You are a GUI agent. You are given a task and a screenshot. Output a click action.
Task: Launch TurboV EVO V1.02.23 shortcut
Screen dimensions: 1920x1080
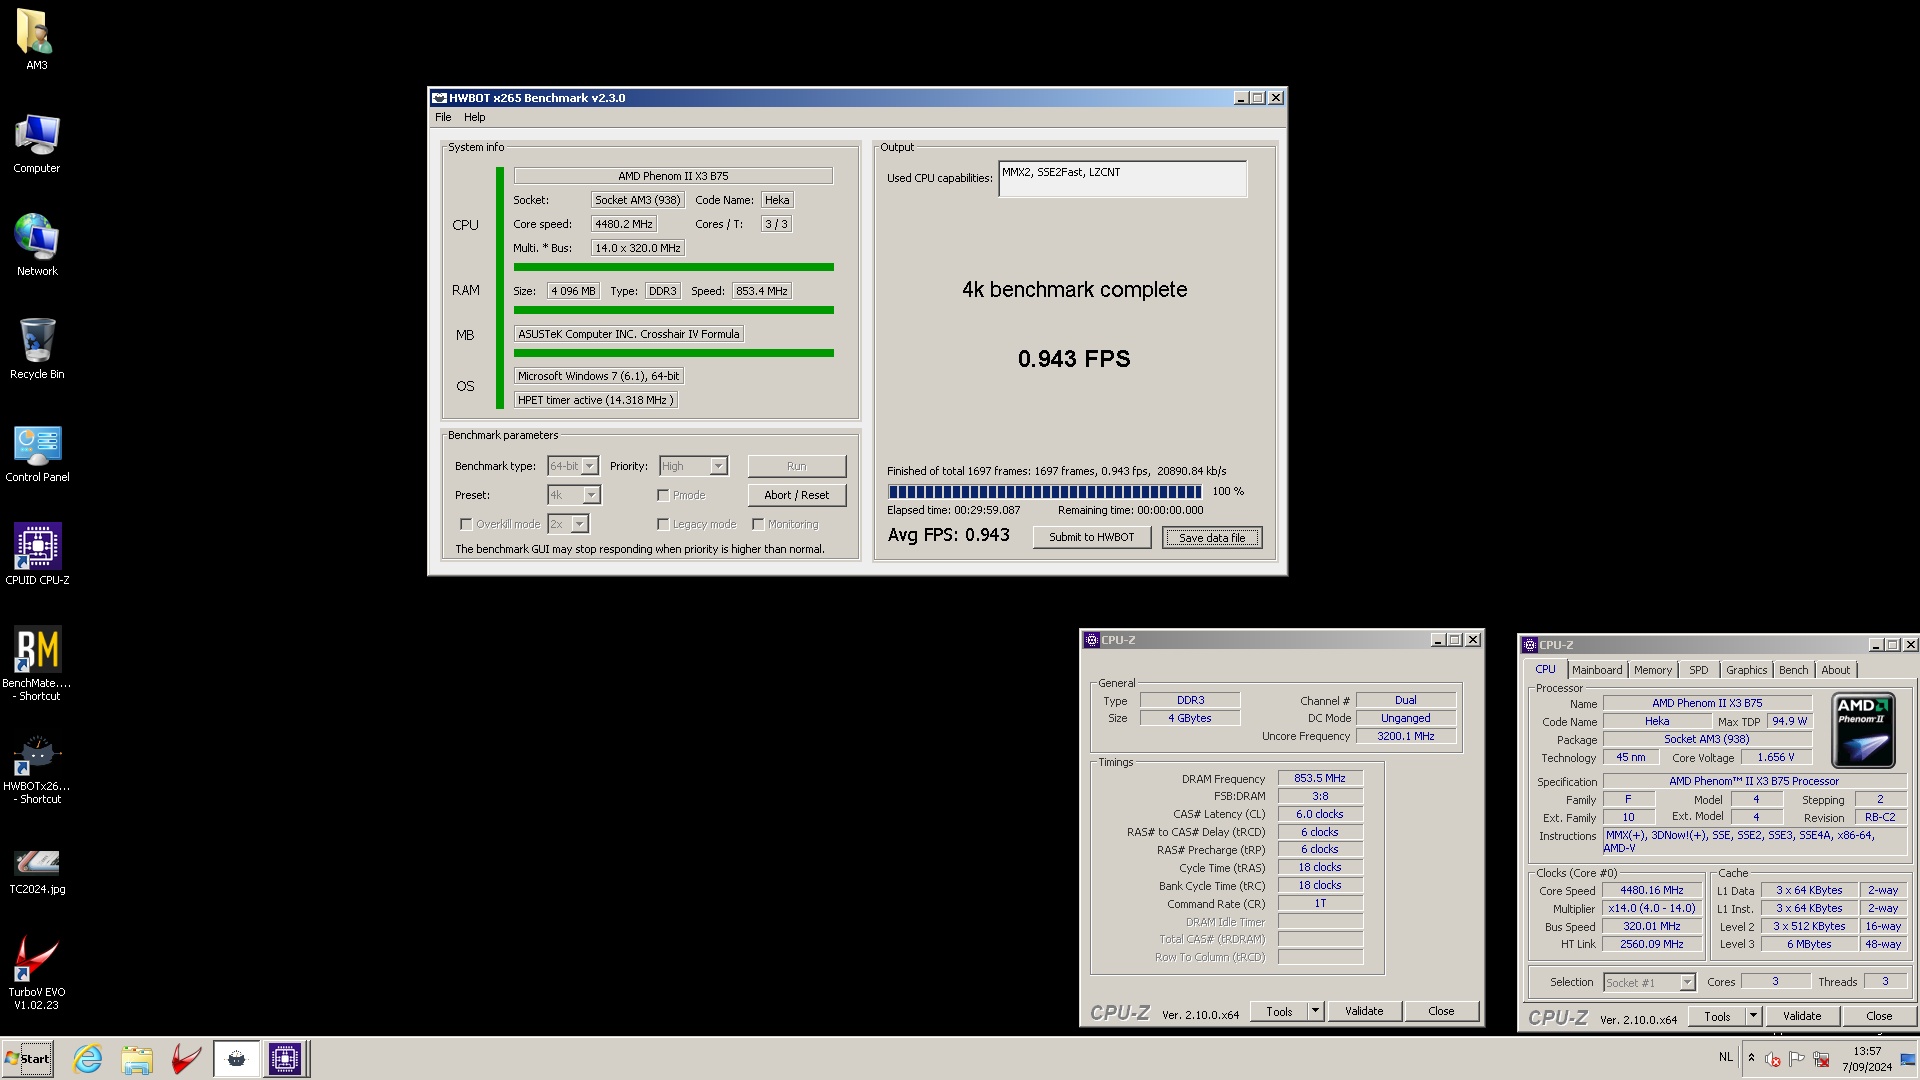pyautogui.click(x=37, y=973)
